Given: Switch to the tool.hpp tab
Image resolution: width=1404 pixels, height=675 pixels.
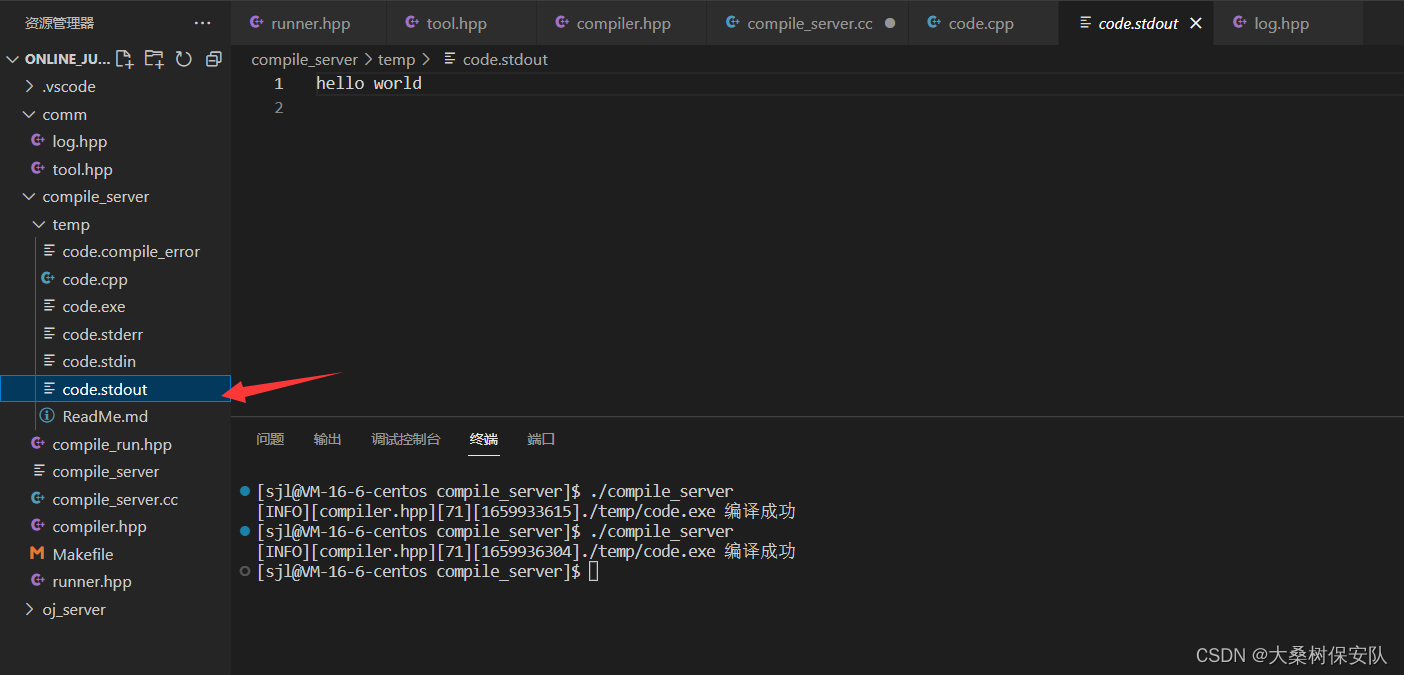Looking at the screenshot, I should (x=461, y=23).
